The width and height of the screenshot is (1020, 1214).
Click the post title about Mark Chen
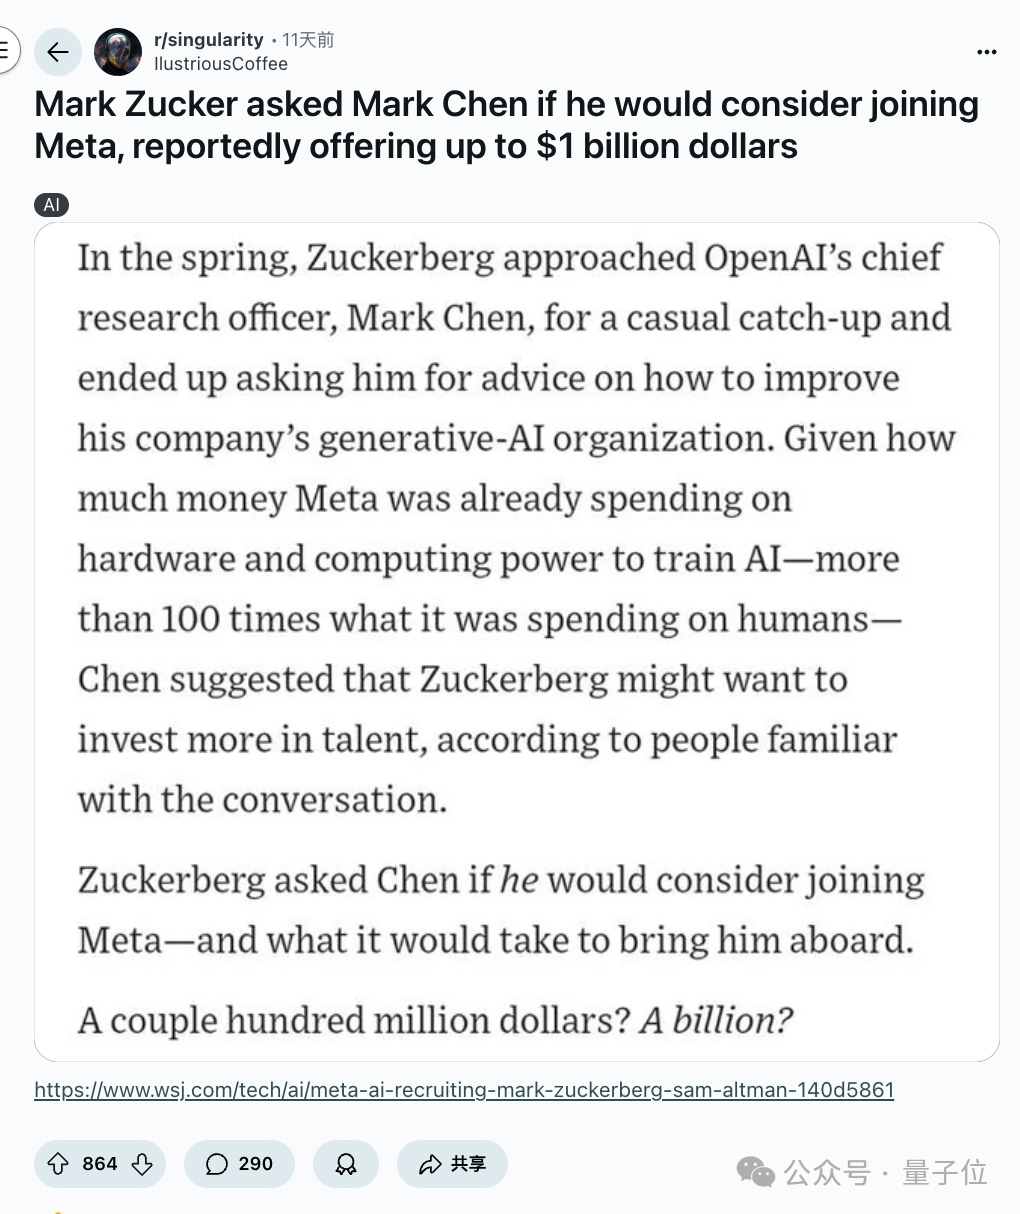pyautogui.click(x=506, y=125)
